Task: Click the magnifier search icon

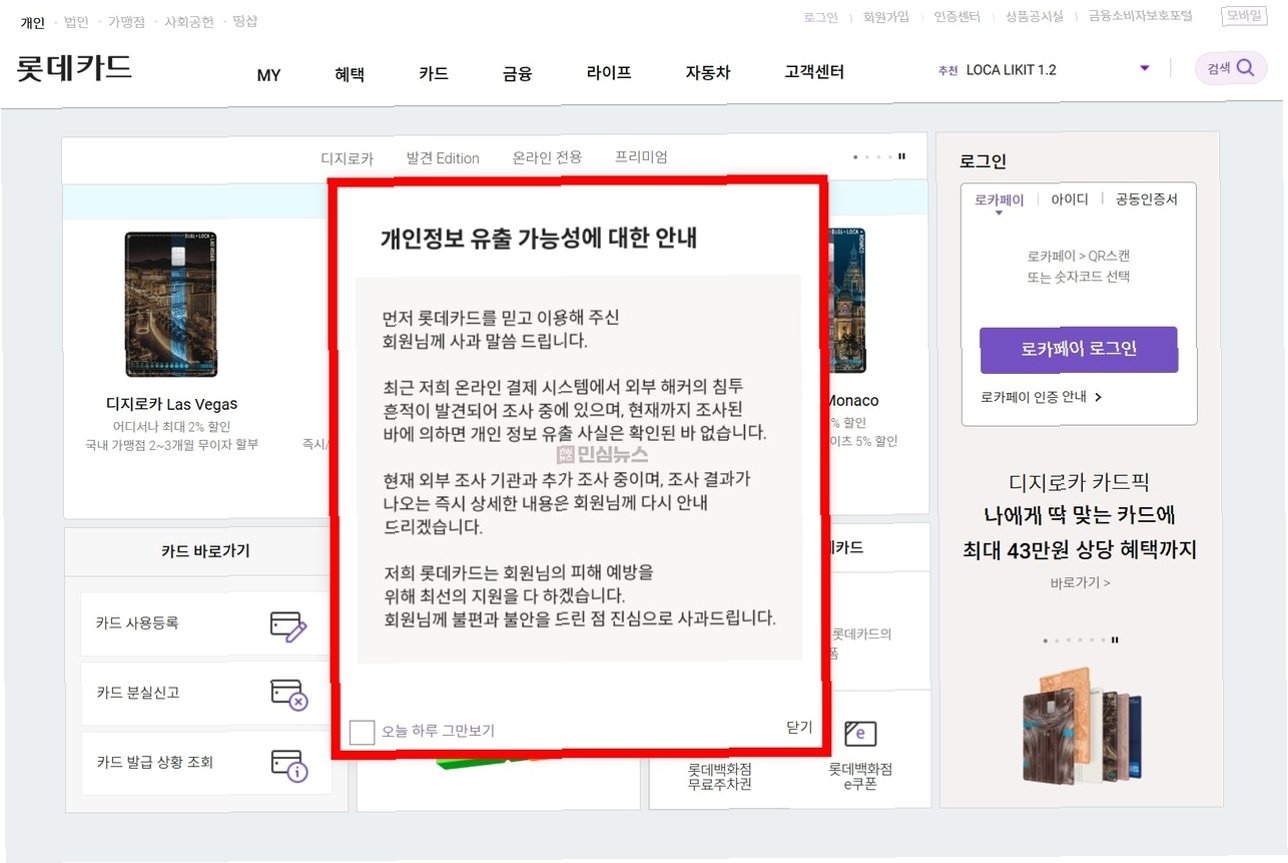Action: pyautogui.click(x=1245, y=68)
